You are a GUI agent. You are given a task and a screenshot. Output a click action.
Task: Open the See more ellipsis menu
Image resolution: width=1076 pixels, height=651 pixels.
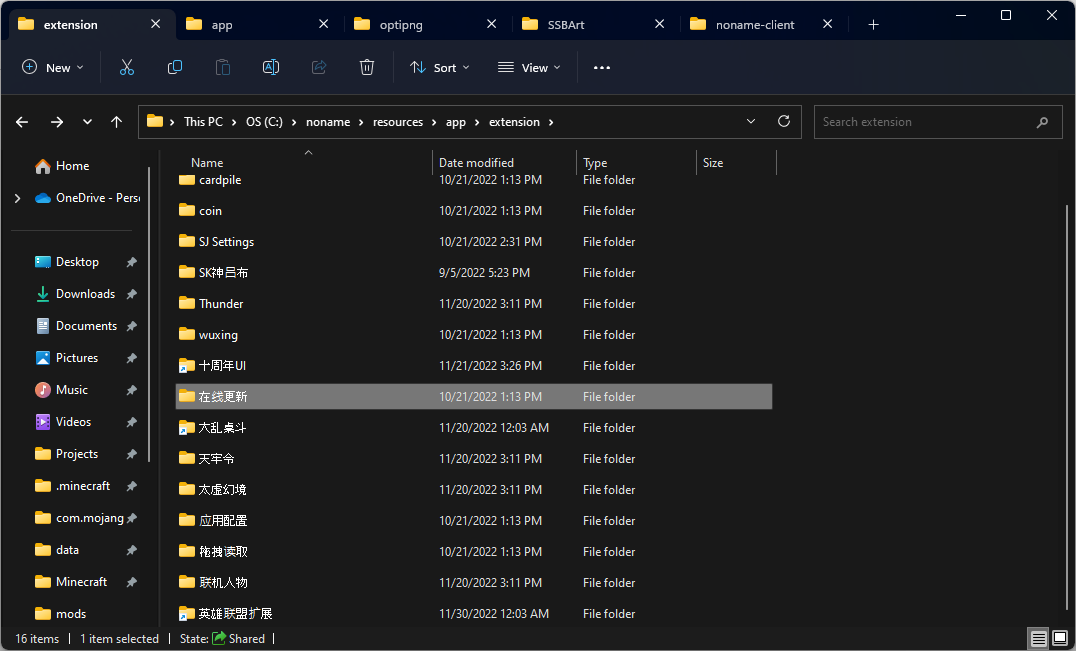(x=601, y=67)
